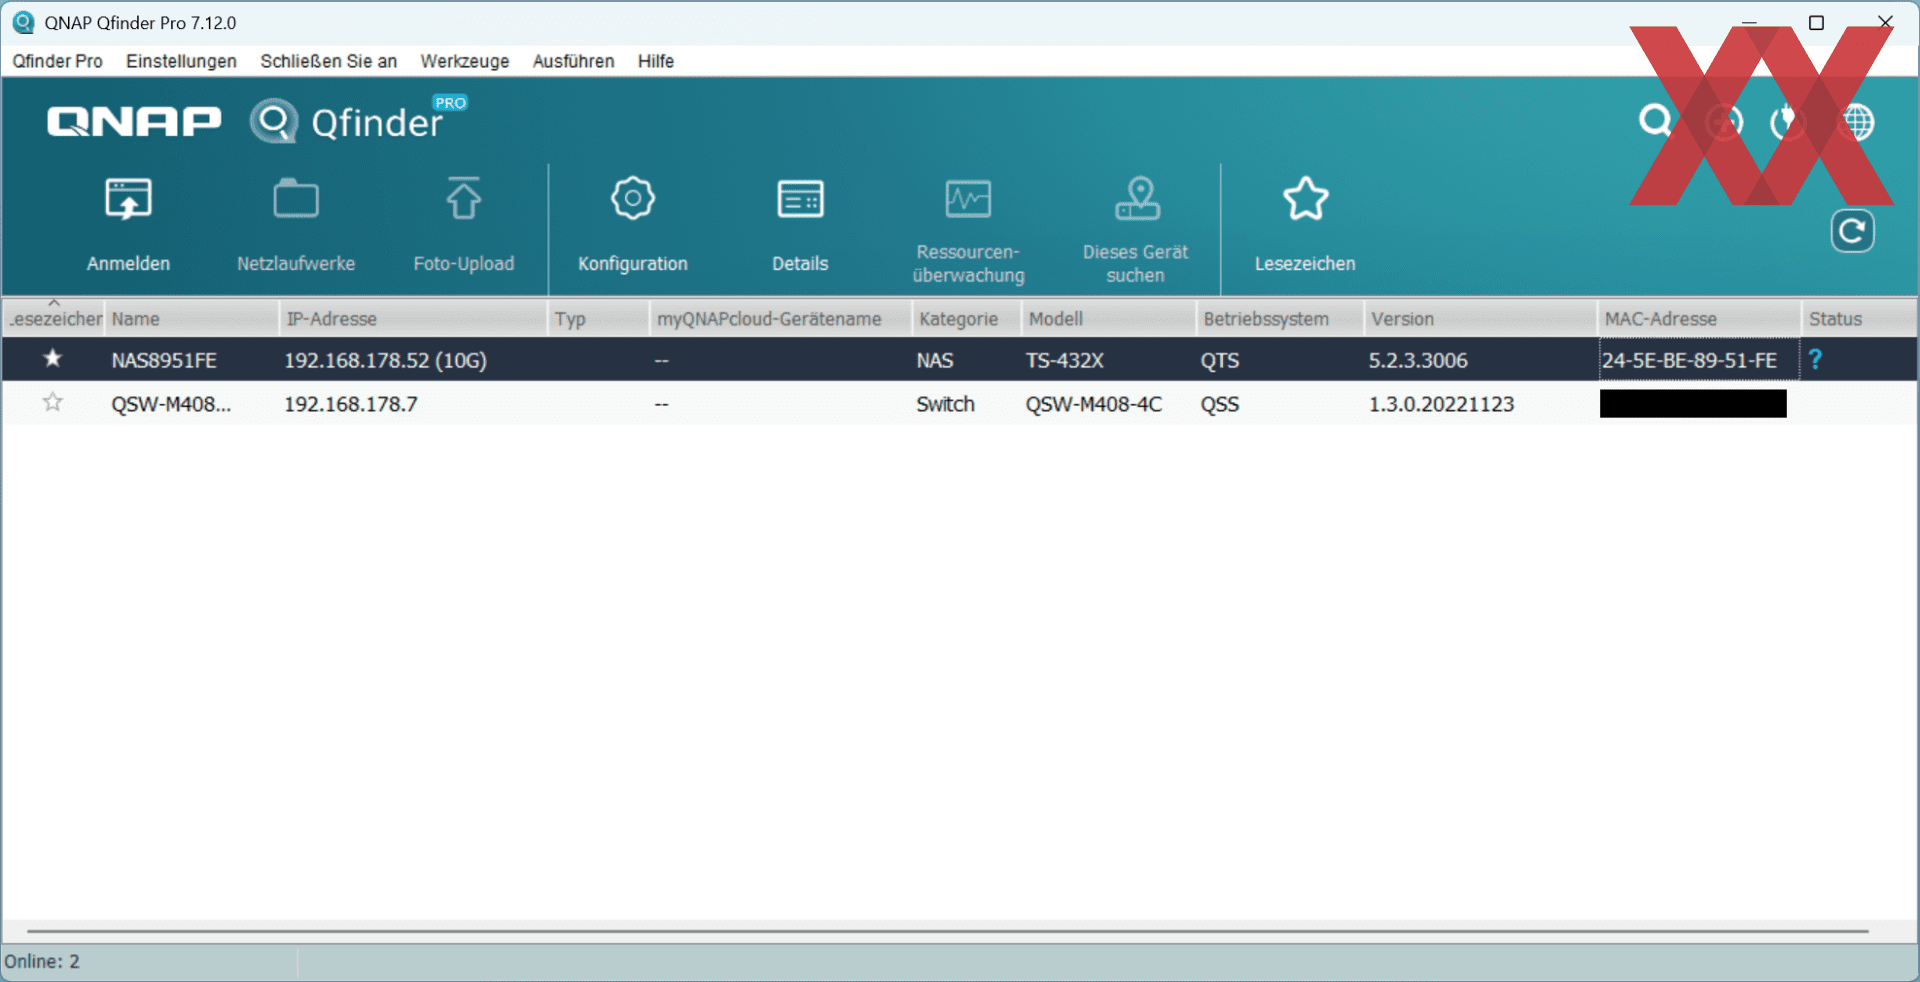The image size is (1920, 982).
Task: Click the status question mark for NAS8951FE
Action: point(1815,359)
